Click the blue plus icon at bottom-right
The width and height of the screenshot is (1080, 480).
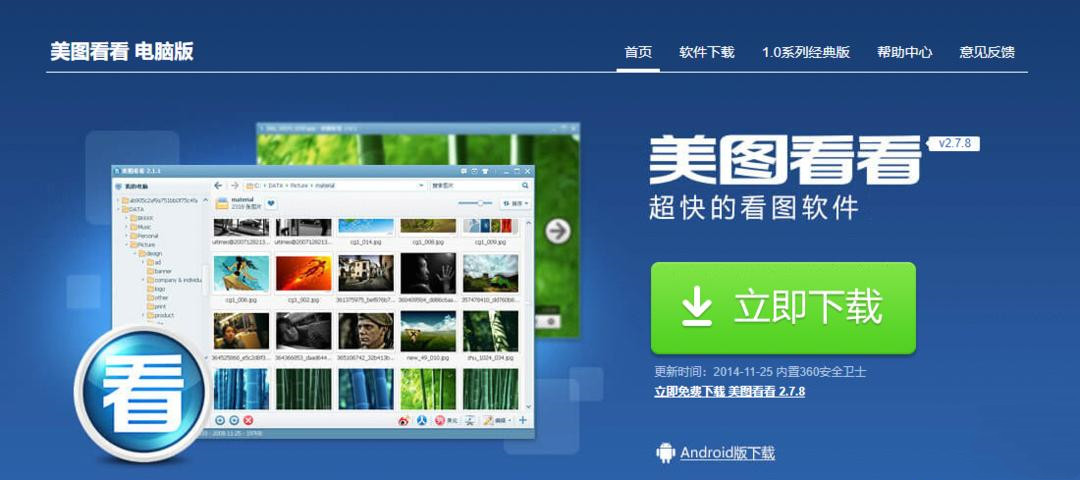(523, 420)
